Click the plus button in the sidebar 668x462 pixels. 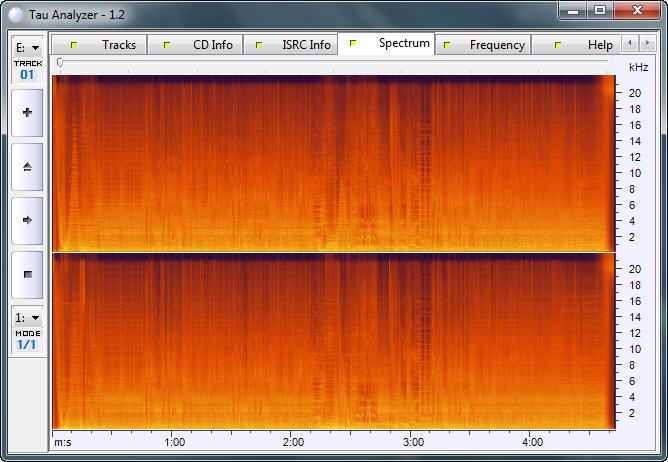(27, 113)
